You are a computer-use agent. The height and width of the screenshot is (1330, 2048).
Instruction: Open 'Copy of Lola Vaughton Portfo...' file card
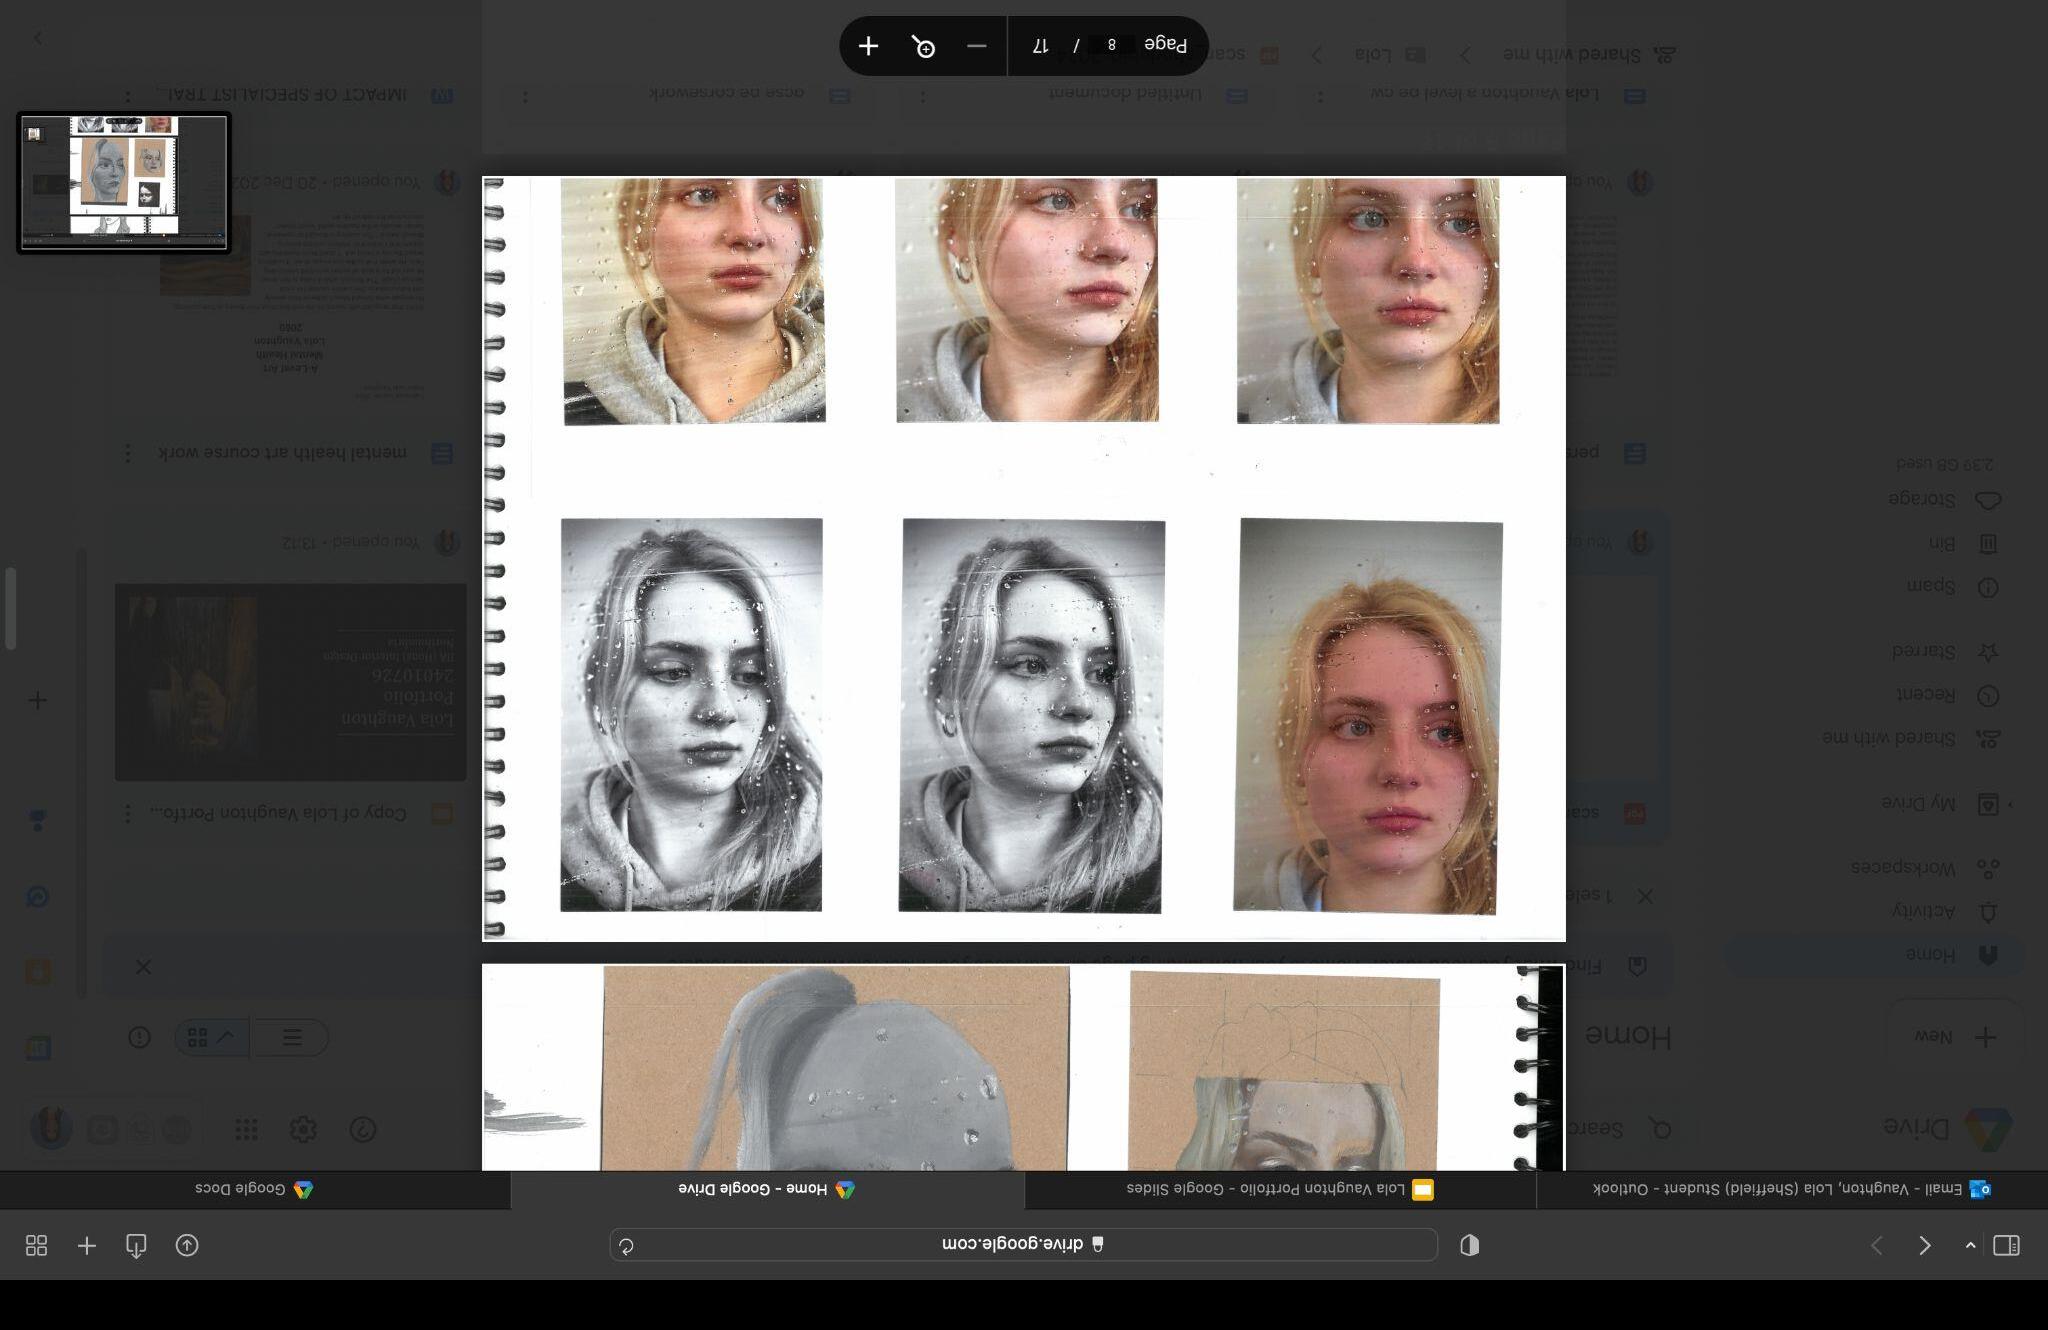click(290, 681)
